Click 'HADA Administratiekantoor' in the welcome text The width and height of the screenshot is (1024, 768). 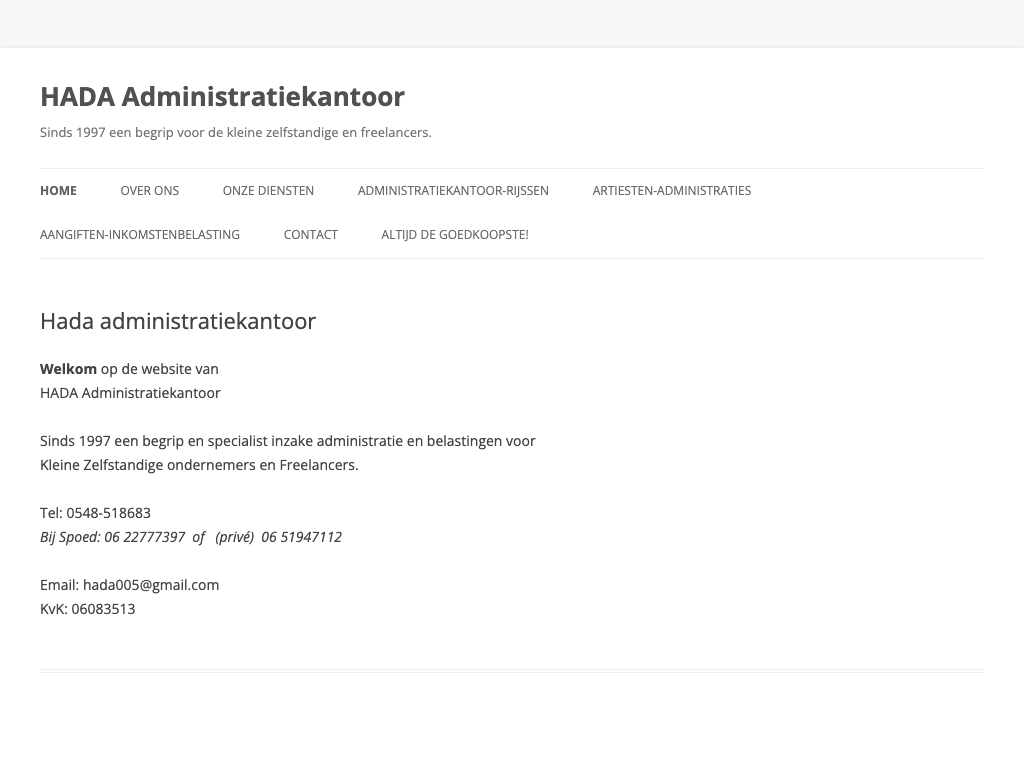click(130, 393)
